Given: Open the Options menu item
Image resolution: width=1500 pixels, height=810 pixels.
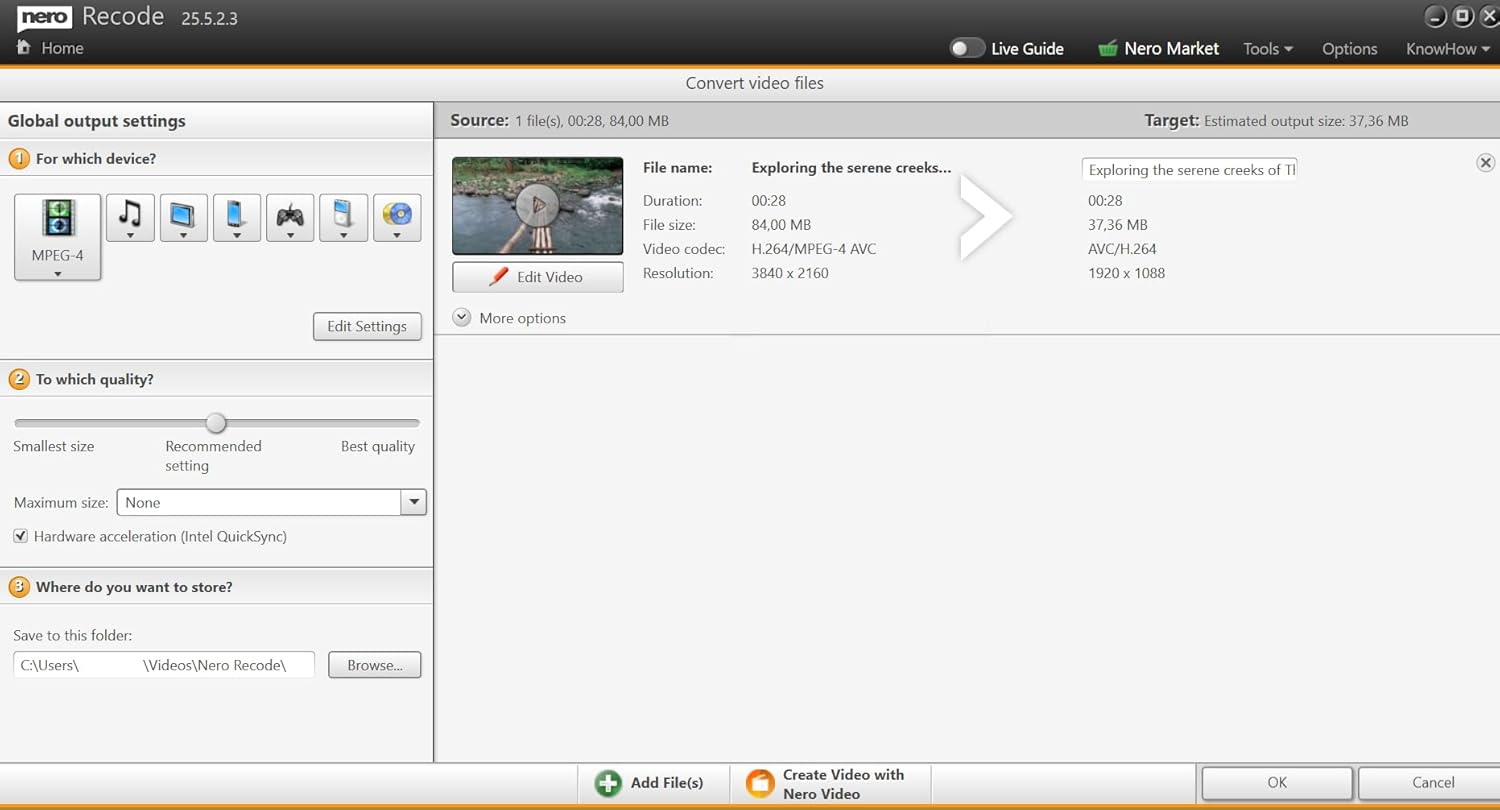Looking at the screenshot, I should pyautogui.click(x=1350, y=49).
